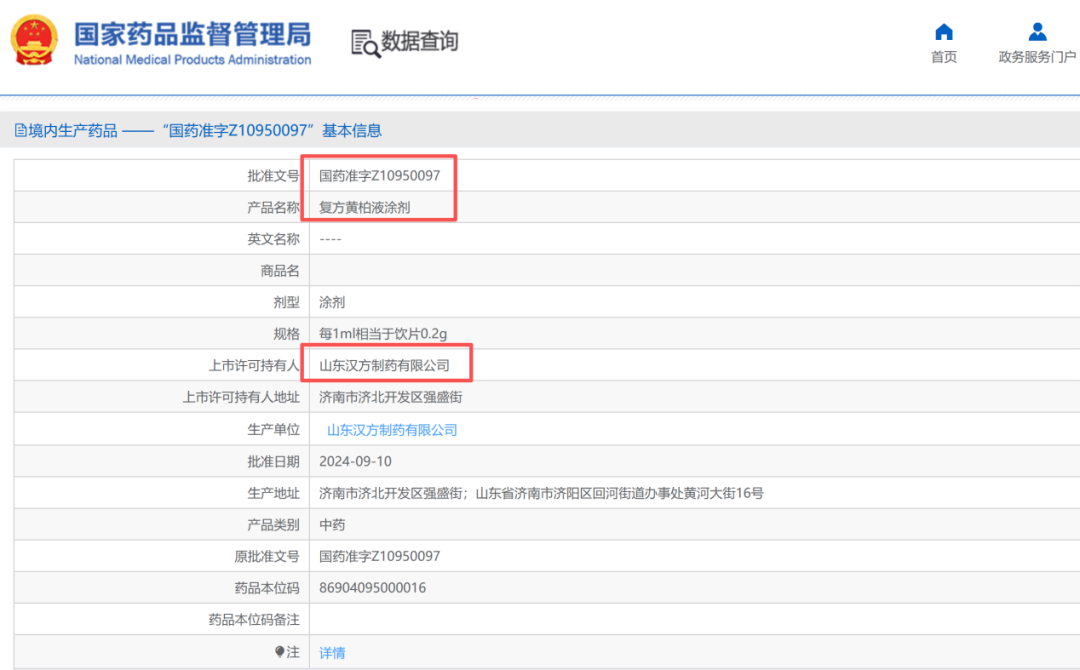Click the 商品名 label
Viewport: 1080px width, 670px height.
[x=280, y=271]
